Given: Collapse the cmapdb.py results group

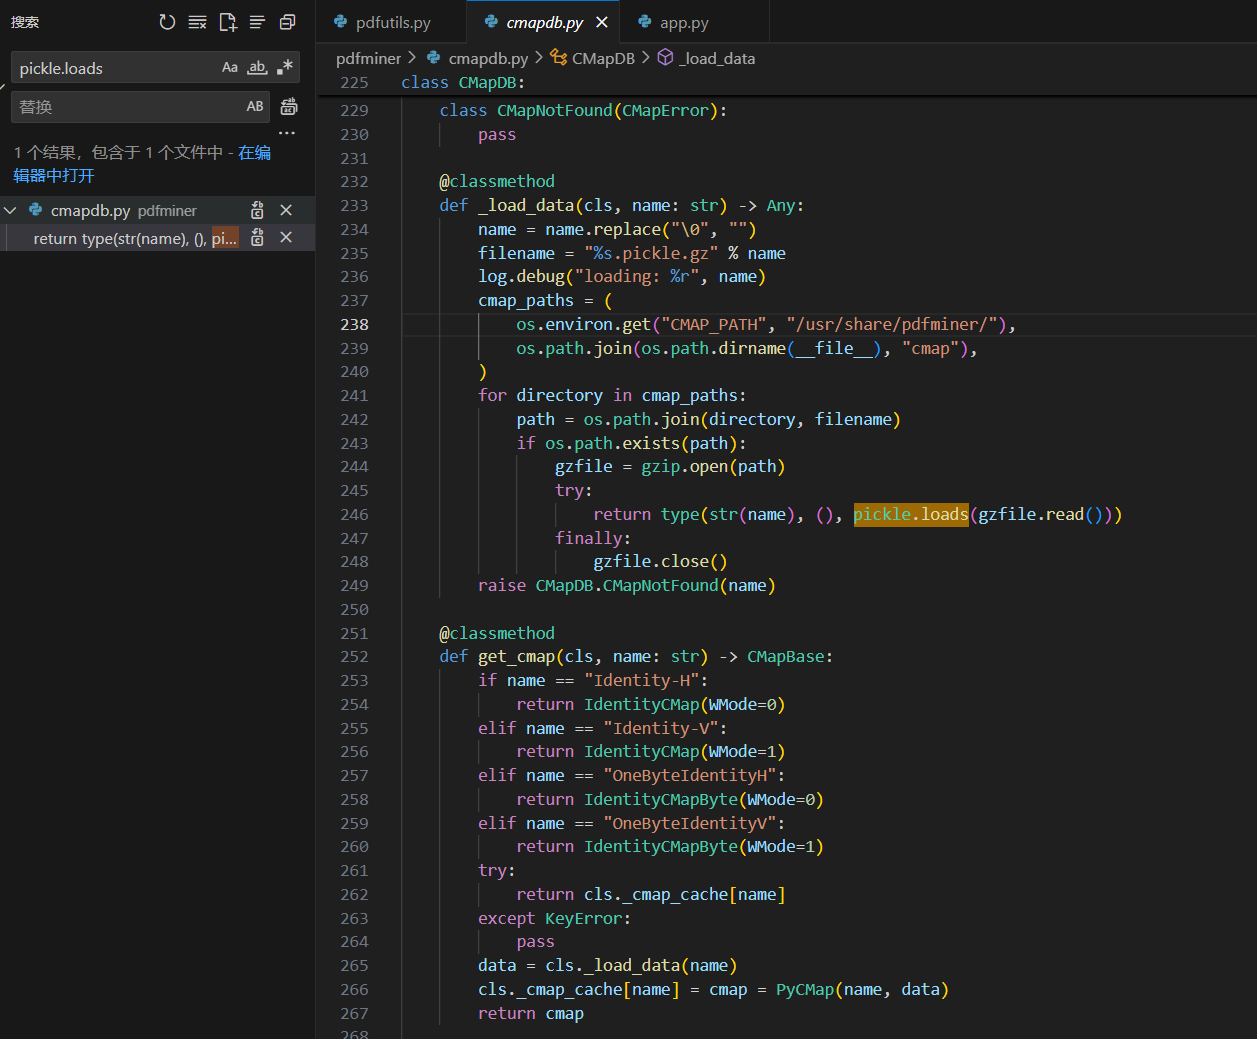Looking at the screenshot, I should pos(11,210).
